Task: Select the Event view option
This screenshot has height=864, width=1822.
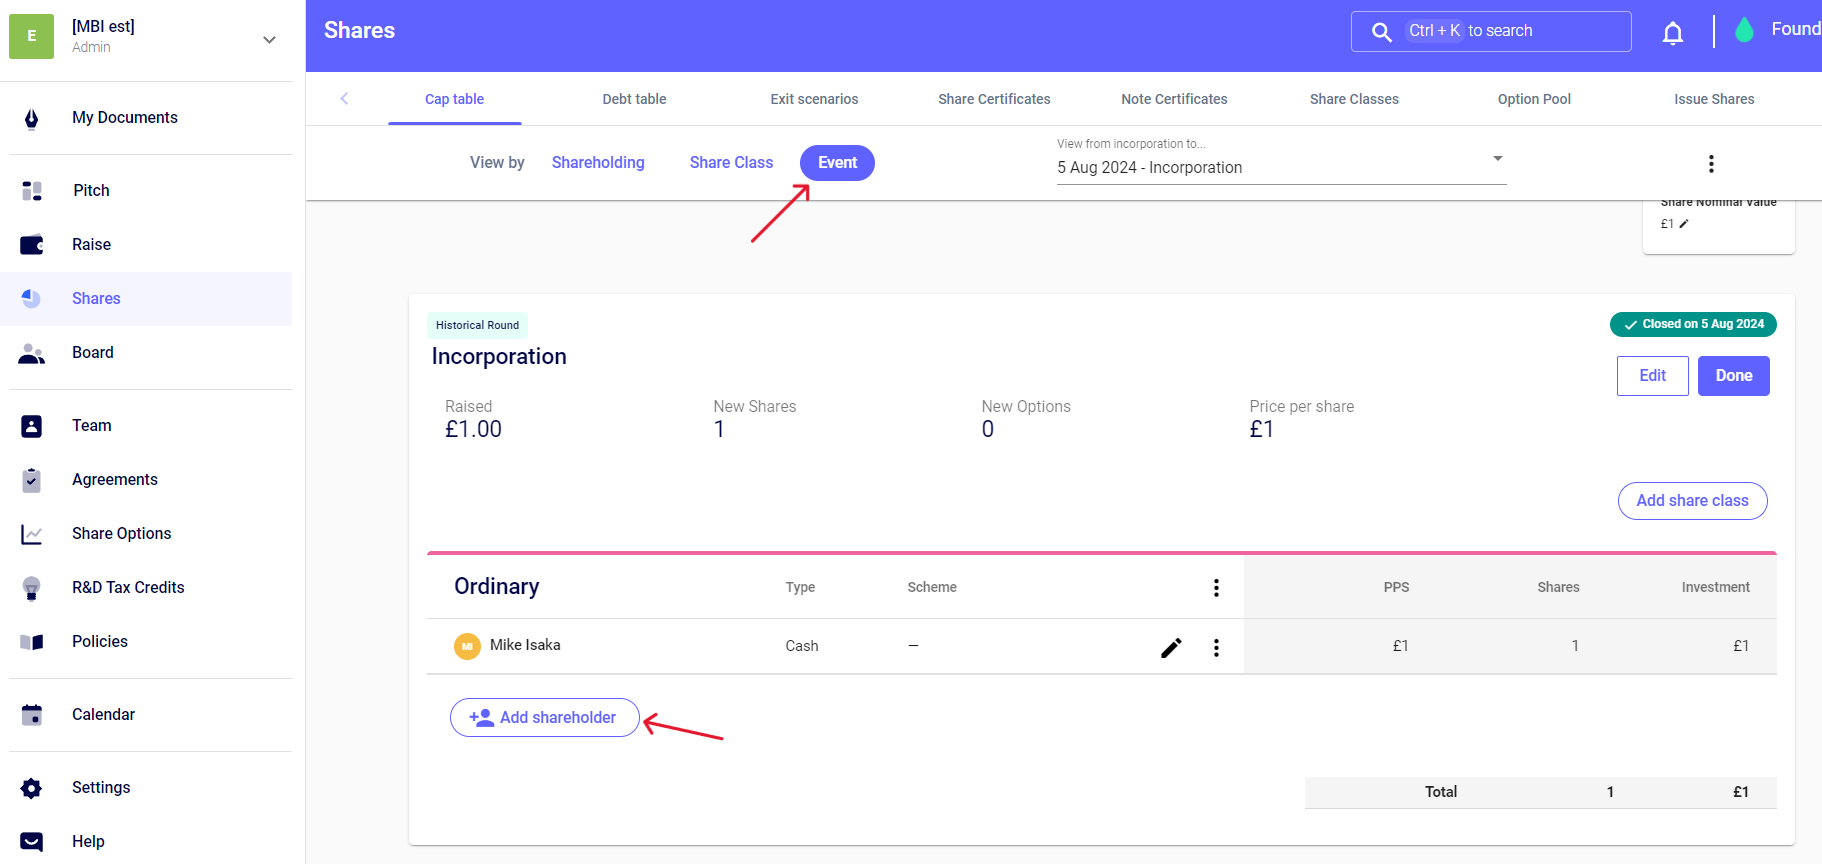Action: click(837, 163)
